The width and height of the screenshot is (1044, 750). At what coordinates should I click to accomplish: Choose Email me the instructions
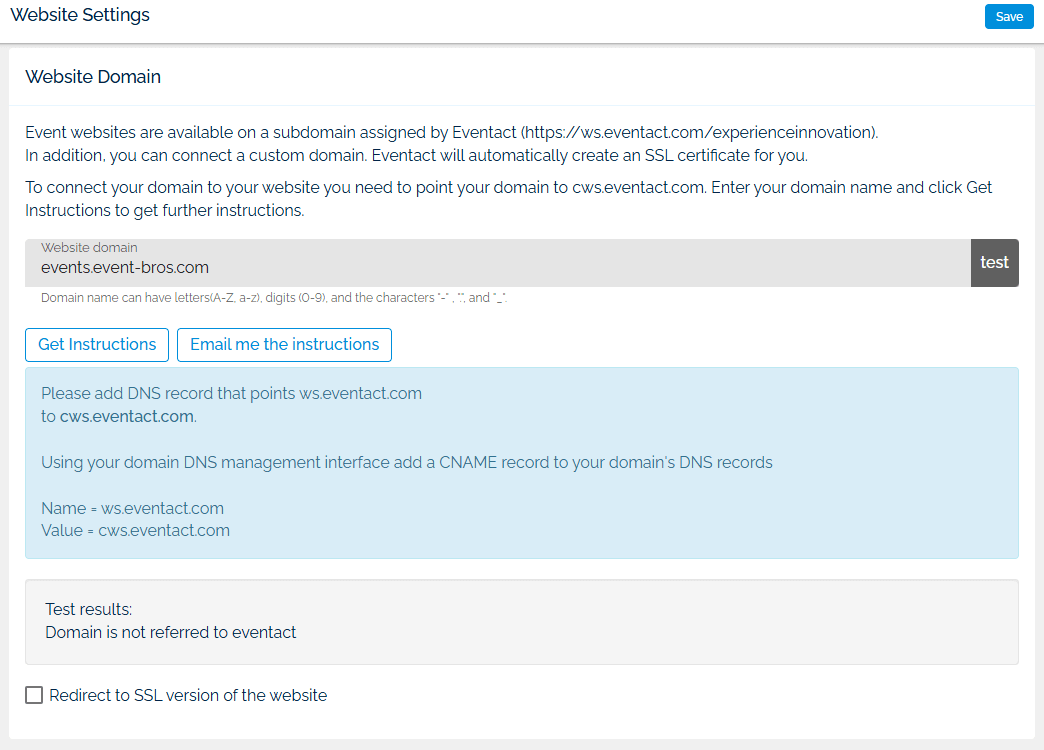point(284,344)
